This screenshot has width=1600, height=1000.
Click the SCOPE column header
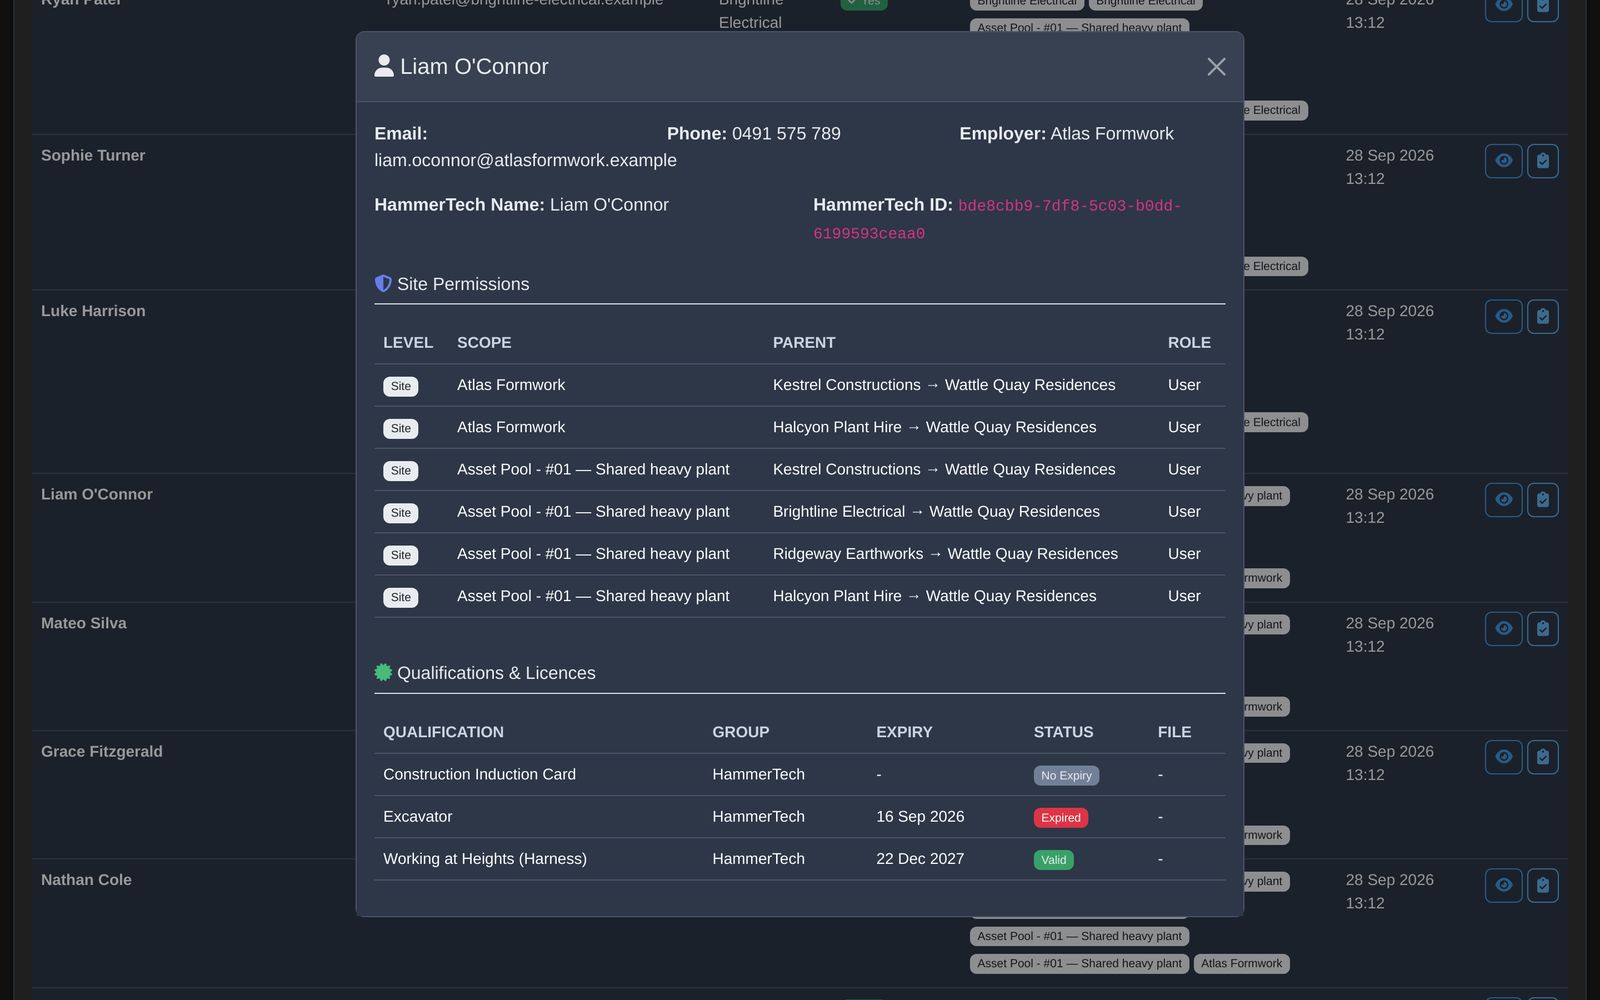pyautogui.click(x=484, y=343)
